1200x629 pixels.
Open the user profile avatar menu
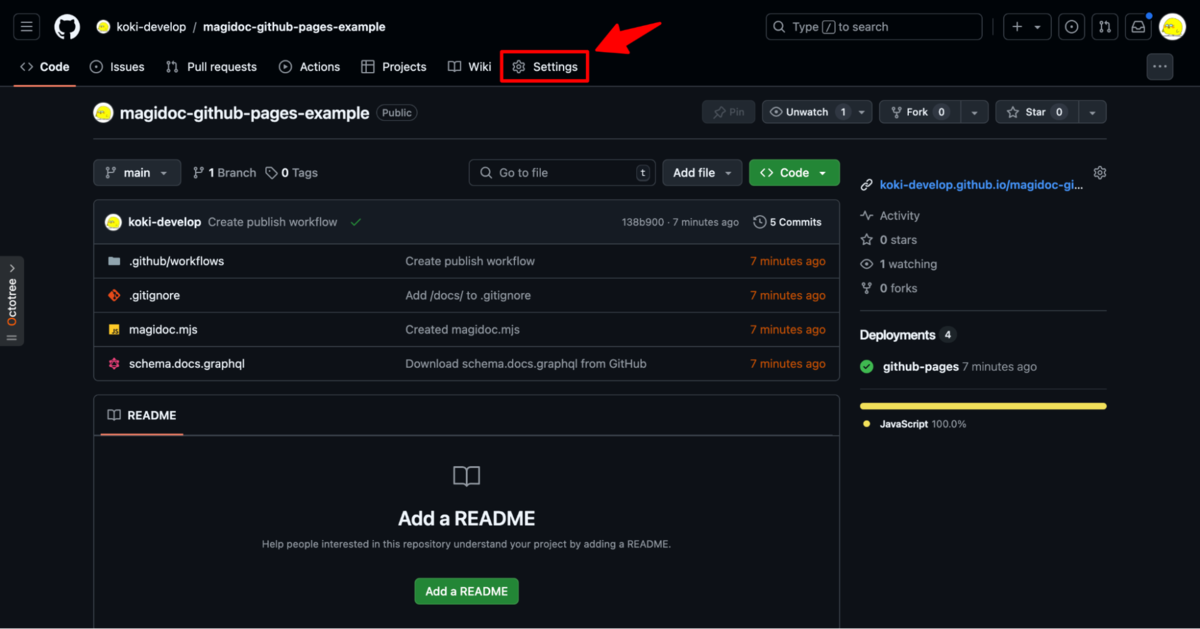[1172, 27]
